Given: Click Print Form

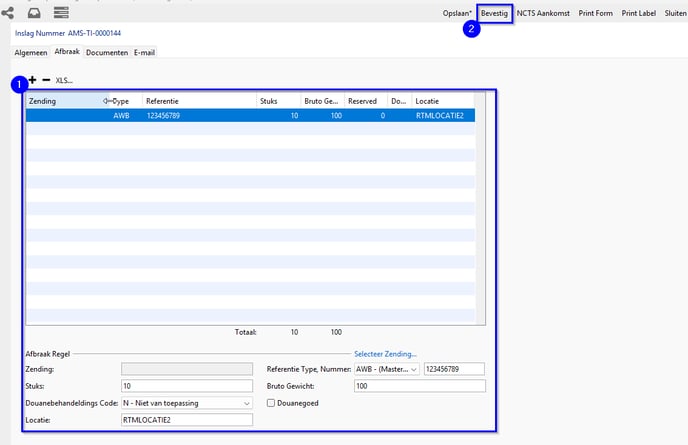Looking at the screenshot, I should [x=595, y=13].
